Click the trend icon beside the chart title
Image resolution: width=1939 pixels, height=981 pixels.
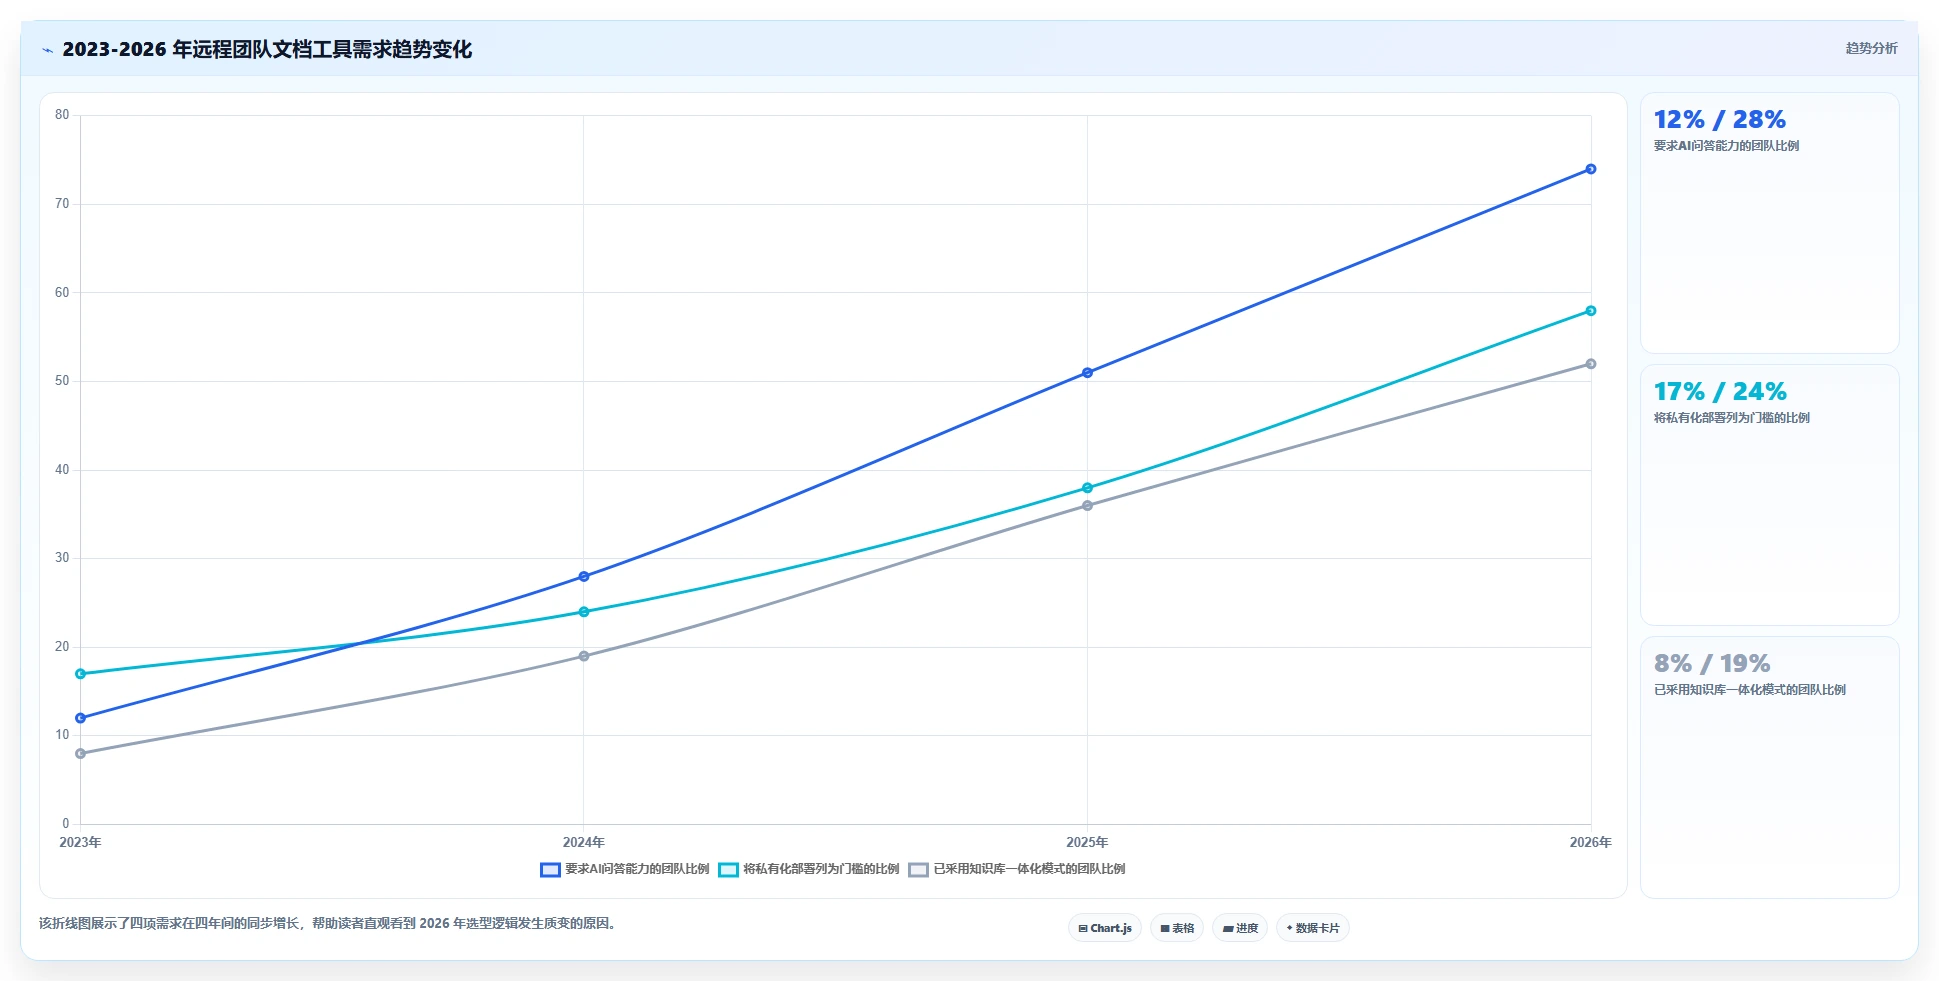click(47, 50)
